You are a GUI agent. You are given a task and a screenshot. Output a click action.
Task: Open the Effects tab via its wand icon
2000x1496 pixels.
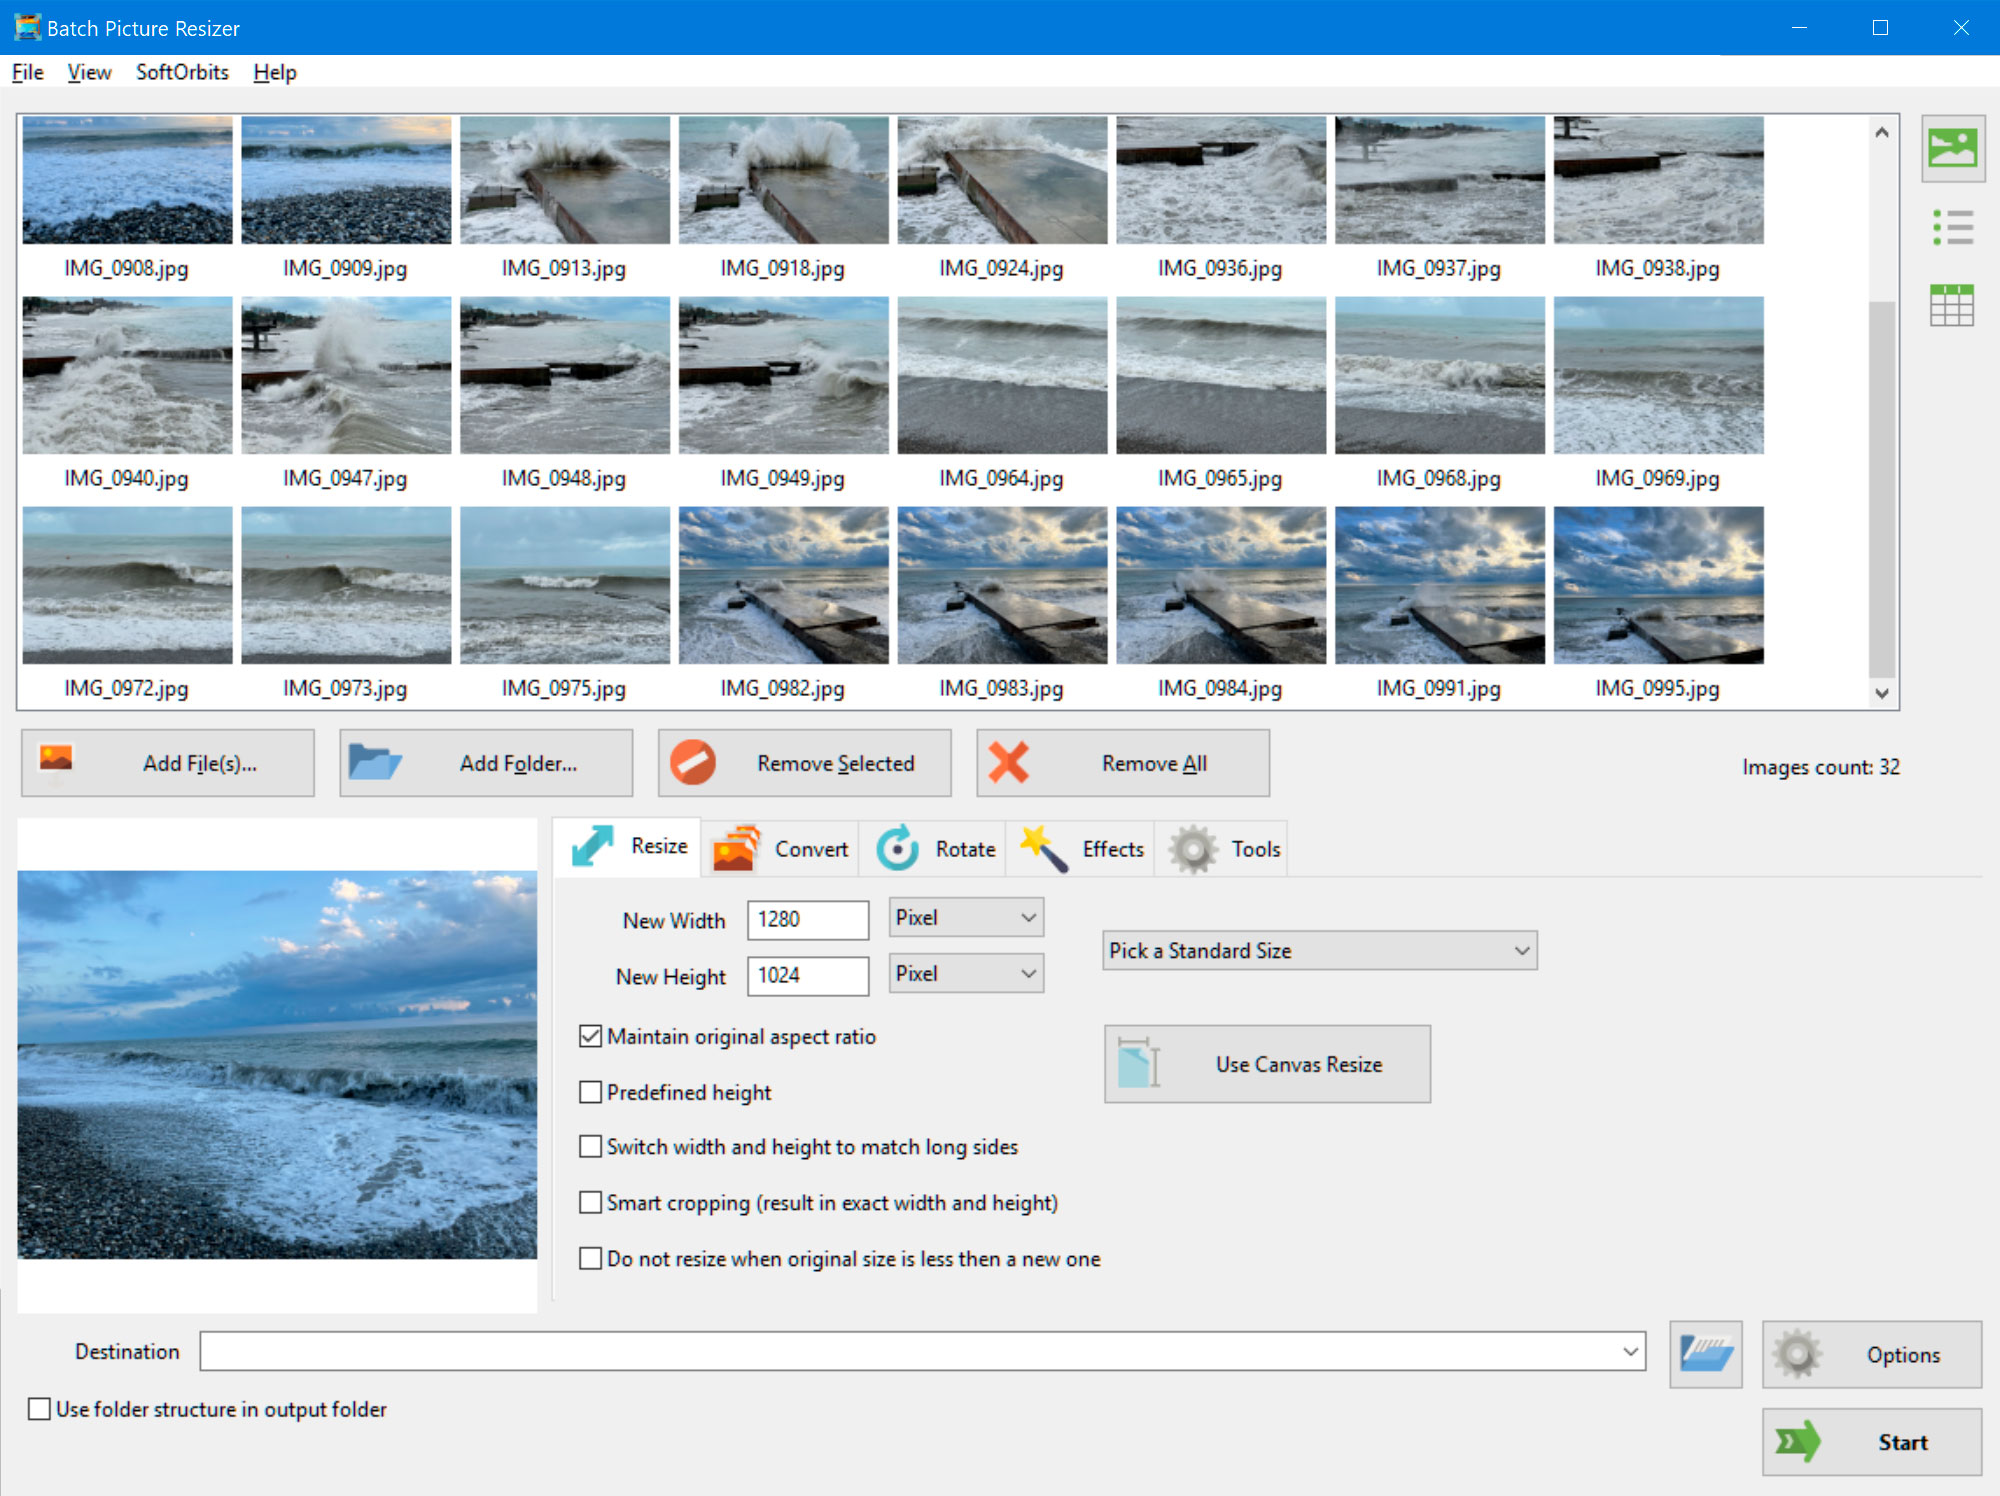pos(1043,848)
